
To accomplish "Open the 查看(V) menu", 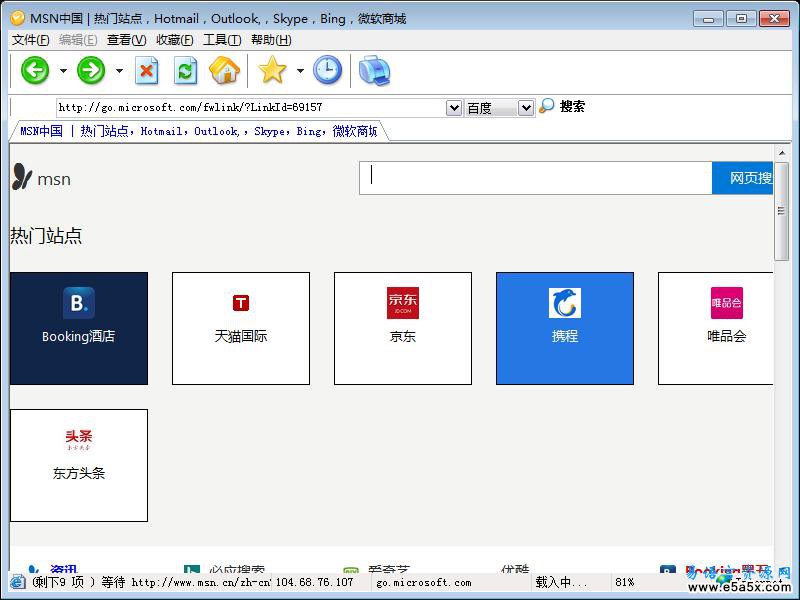I will point(127,40).
